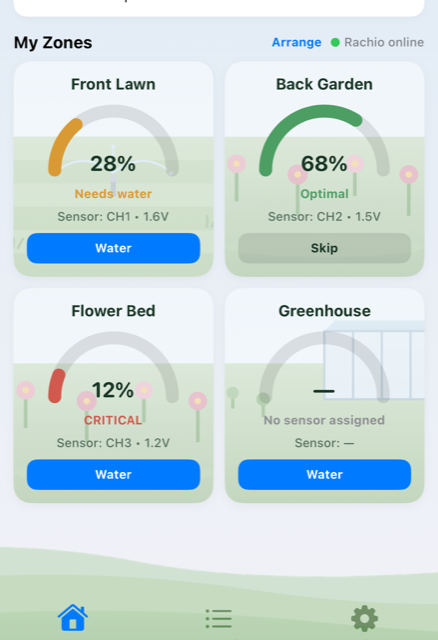Tap Sensor CH2 1.5V reading
438x640 pixels.
(325, 216)
